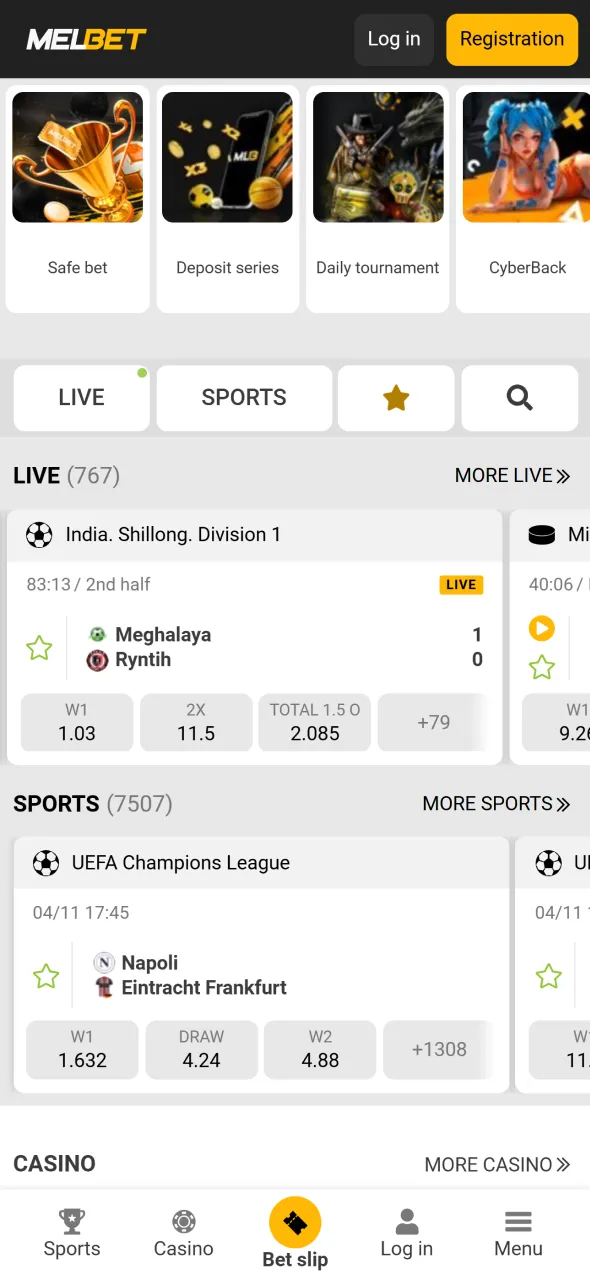
Task: Open MORE SPORTS via its chevron
Action: point(563,803)
